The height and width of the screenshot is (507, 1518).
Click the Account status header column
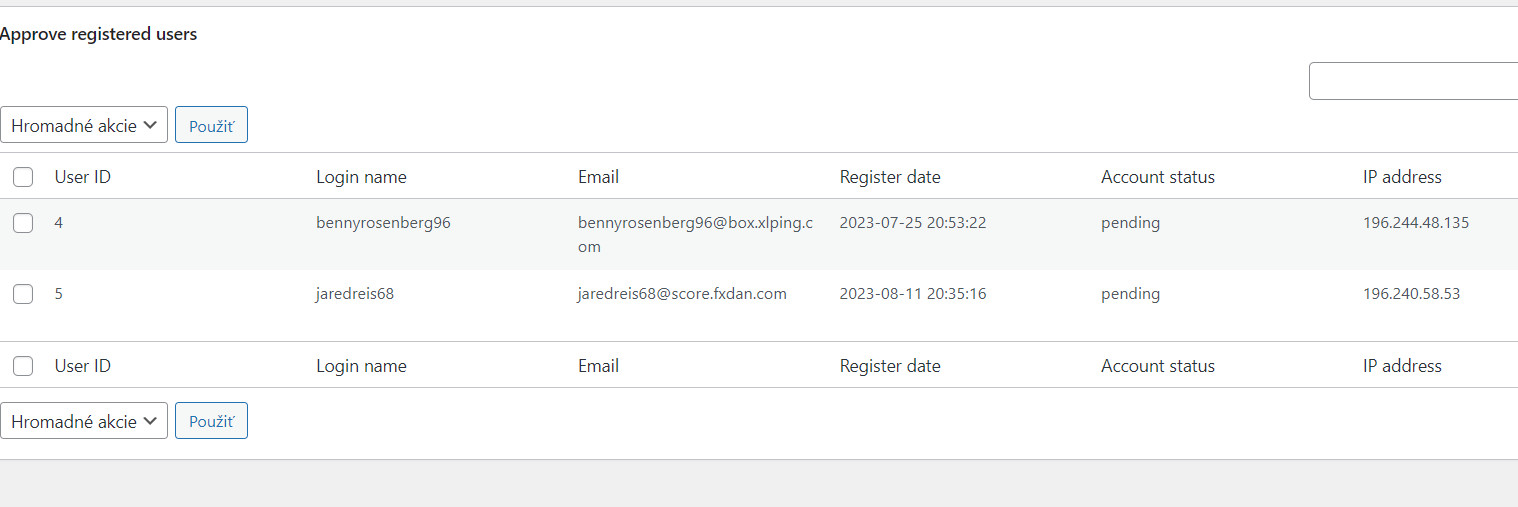point(1158,177)
